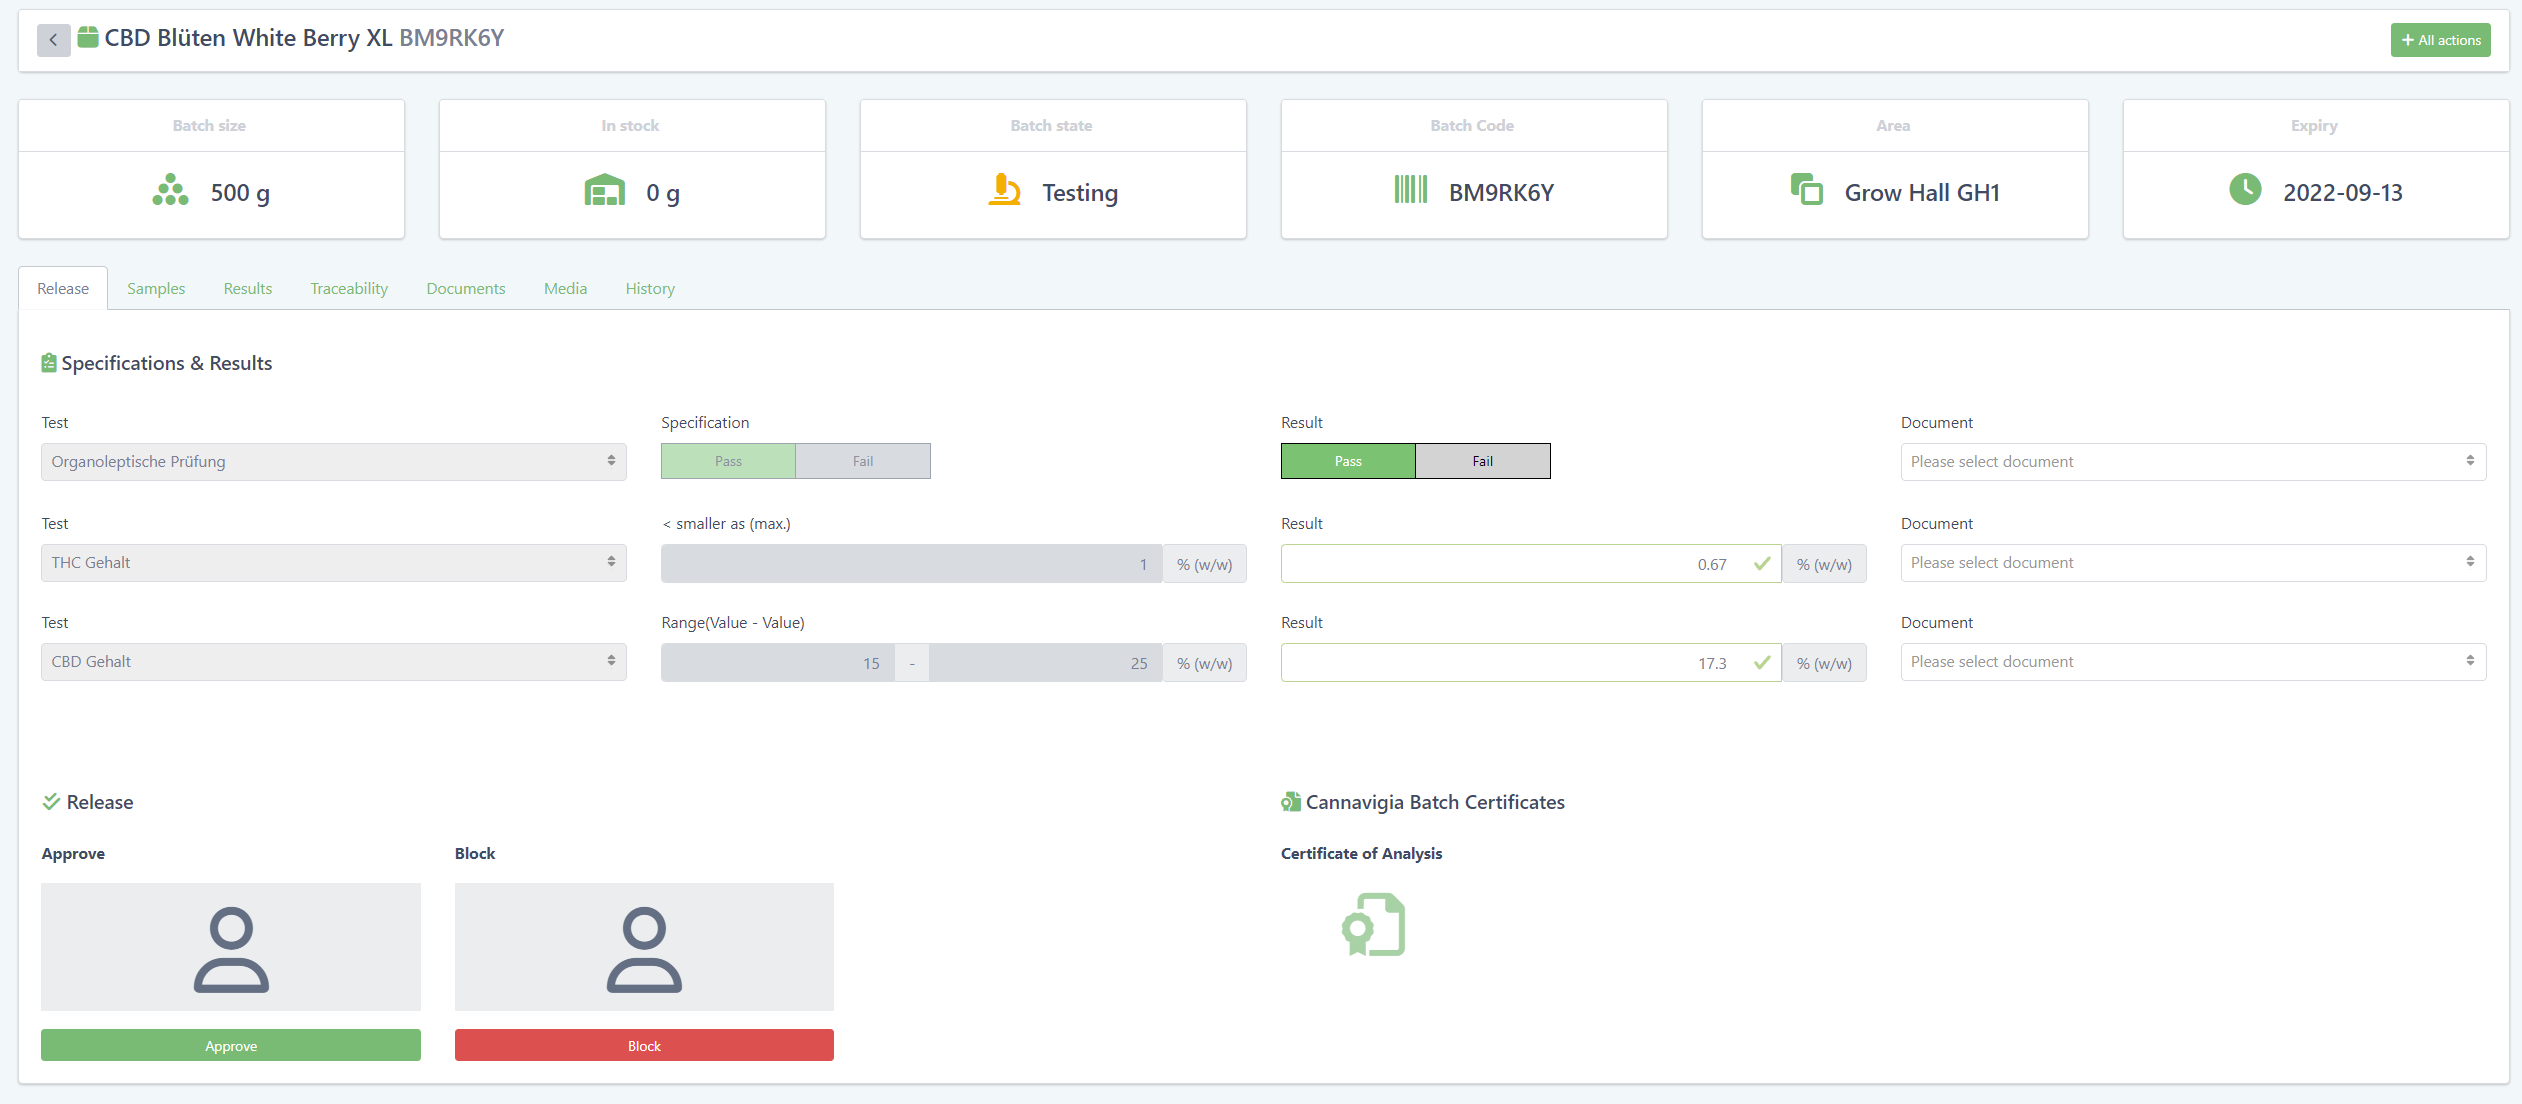Click the clock icon next to expiry date

[2245, 190]
